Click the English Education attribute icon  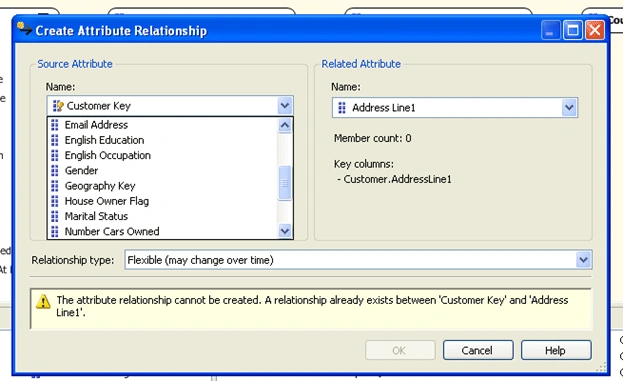click(55, 140)
